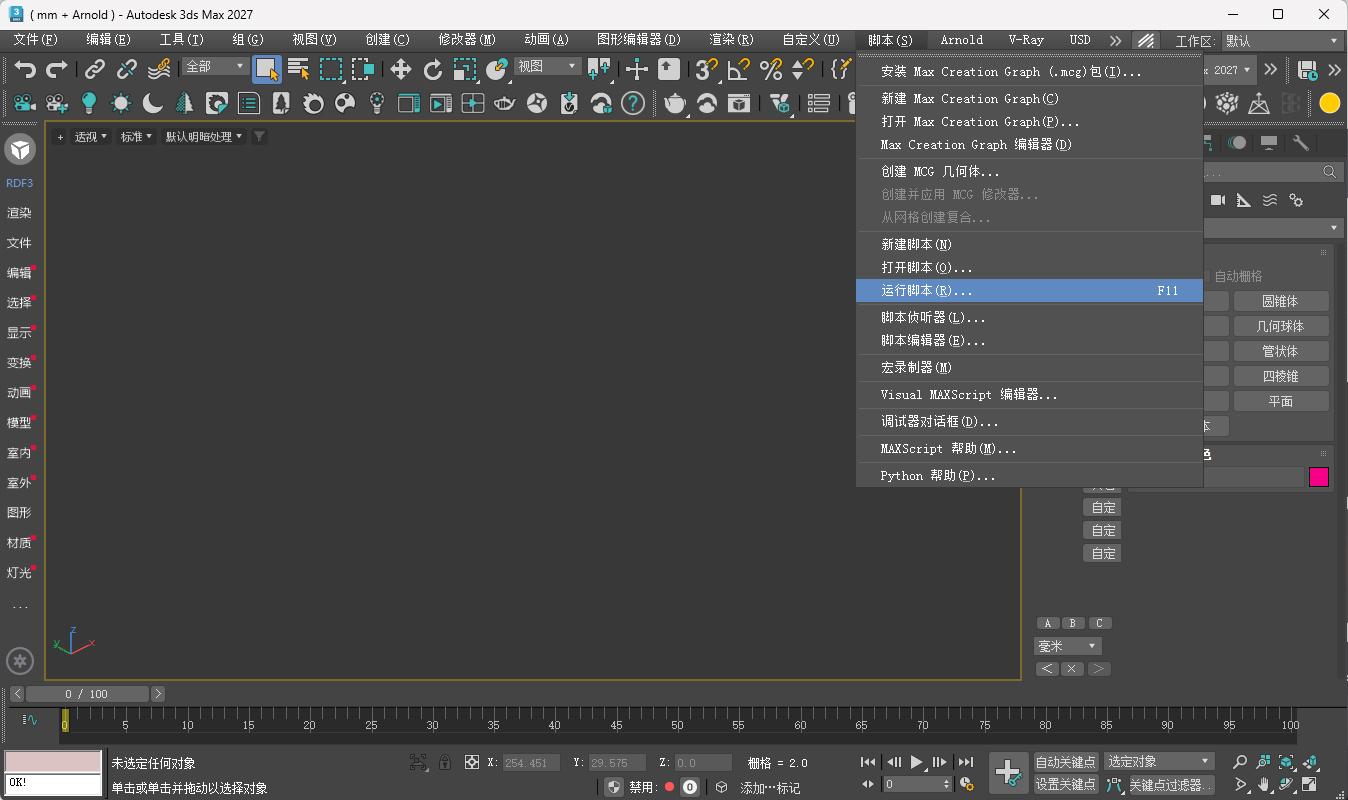Toggle 自动关键点 auto key mode
The height and width of the screenshot is (800, 1348).
click(x=1065, y=762)
